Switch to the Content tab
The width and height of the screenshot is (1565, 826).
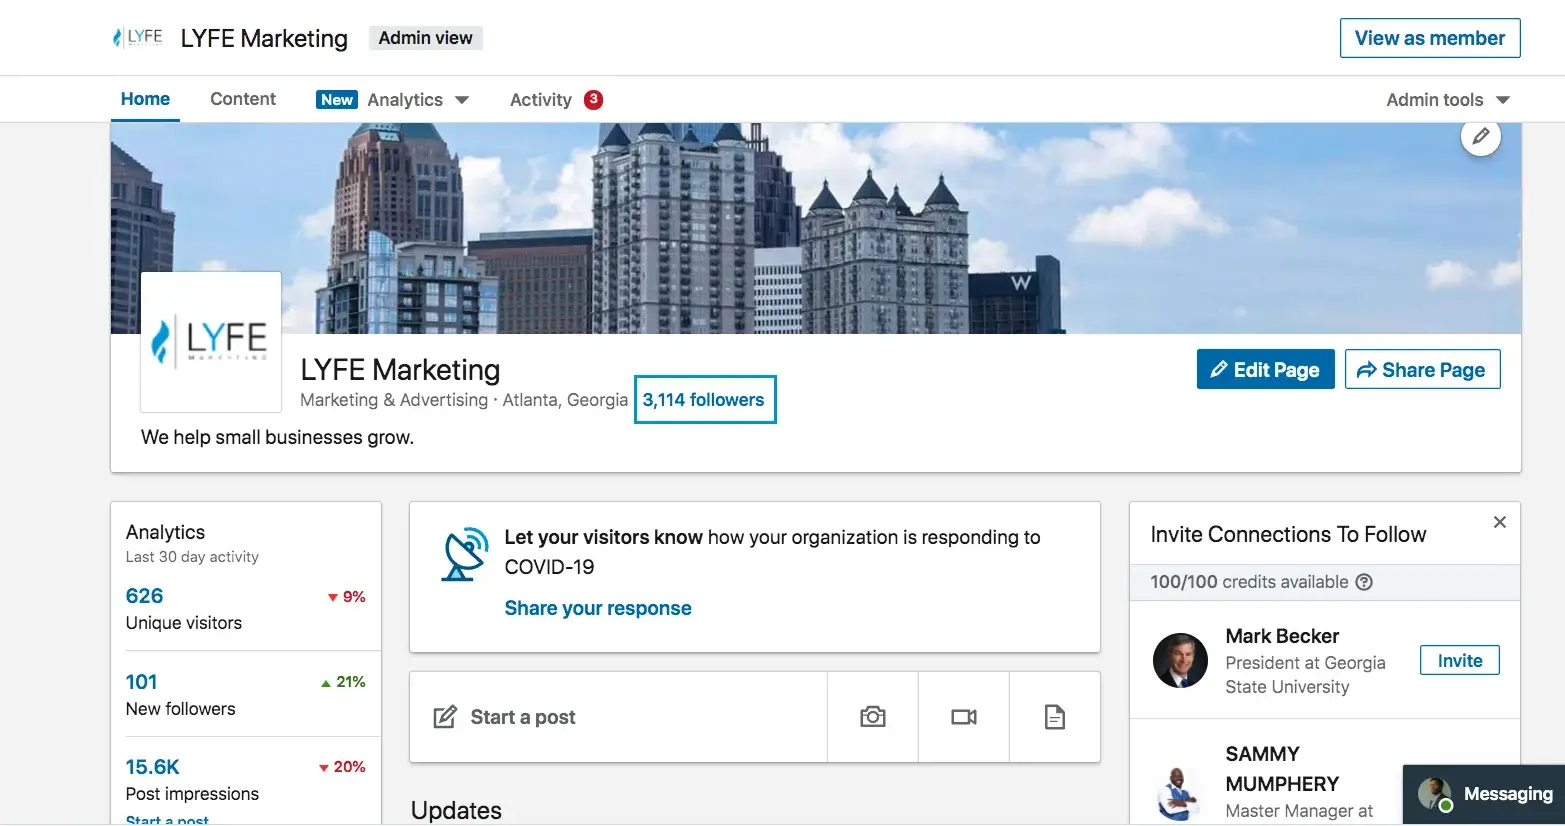242,98
